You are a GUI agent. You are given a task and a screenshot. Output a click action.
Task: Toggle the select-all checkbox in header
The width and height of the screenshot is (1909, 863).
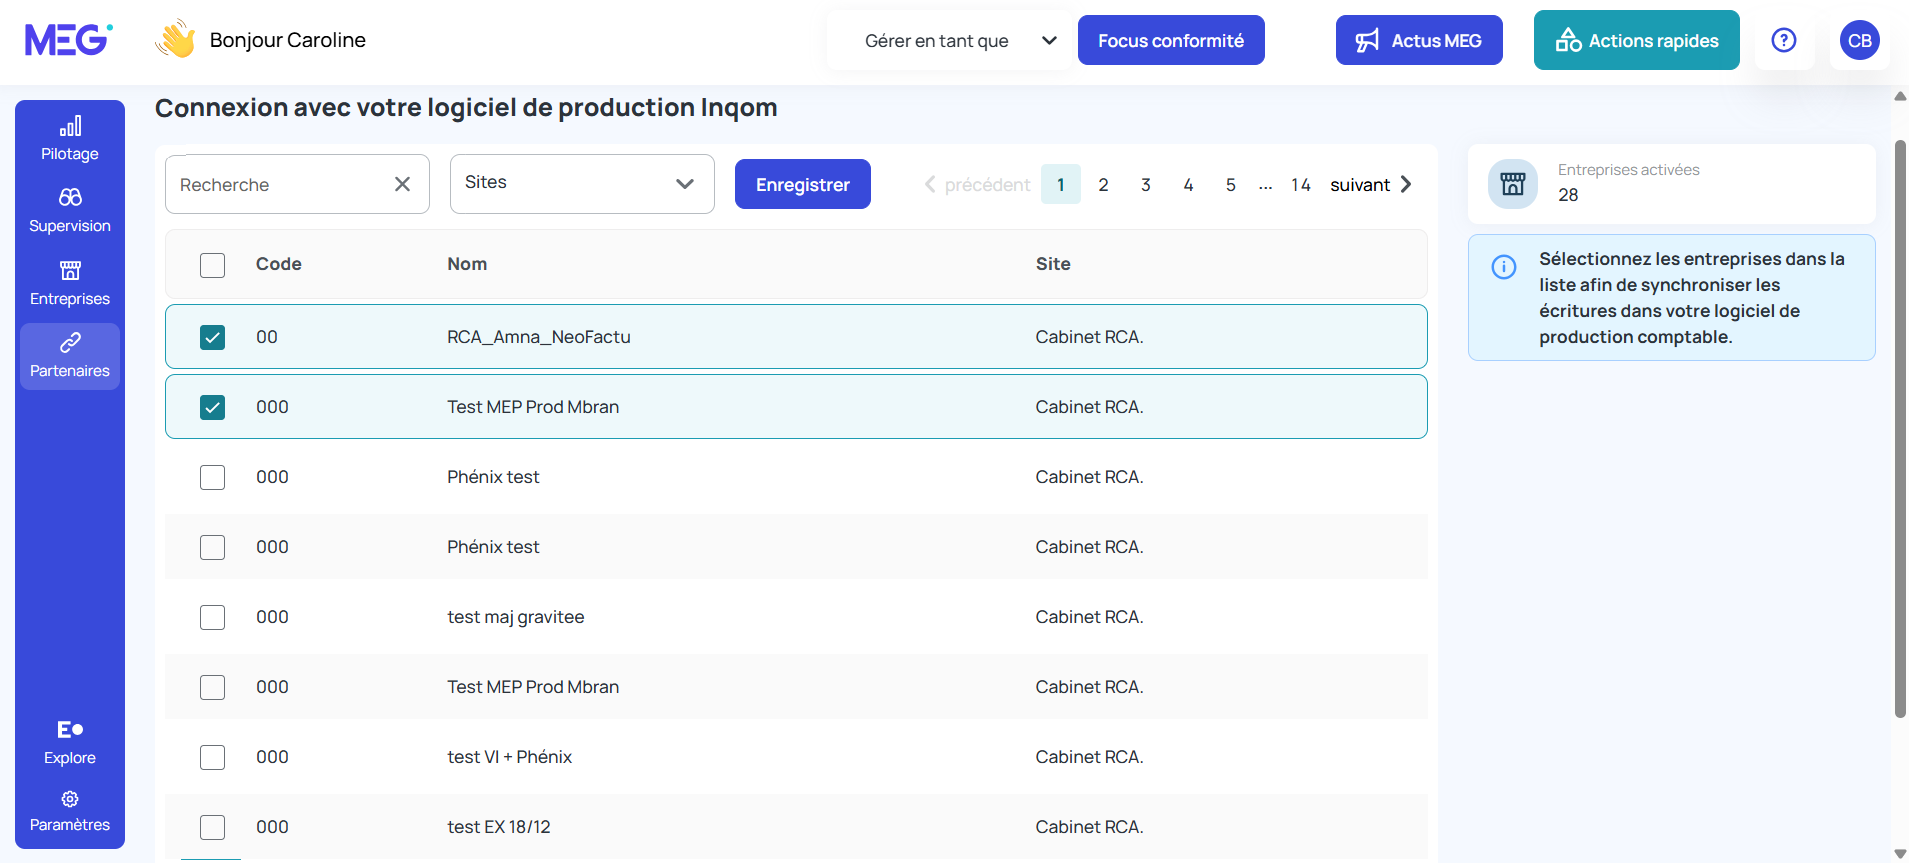212,265
